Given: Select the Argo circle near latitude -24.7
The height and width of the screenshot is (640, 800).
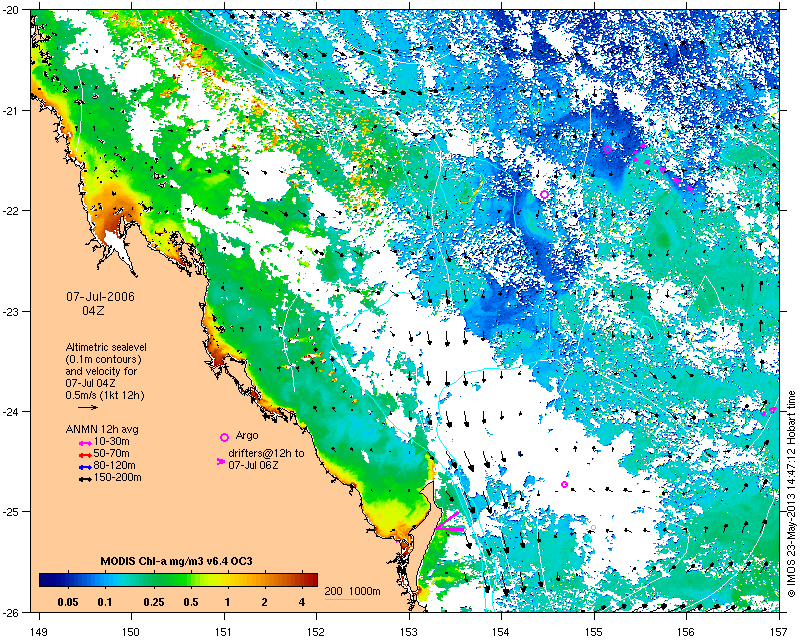Looking at the screenshot, I should click(x=564, y=484).
